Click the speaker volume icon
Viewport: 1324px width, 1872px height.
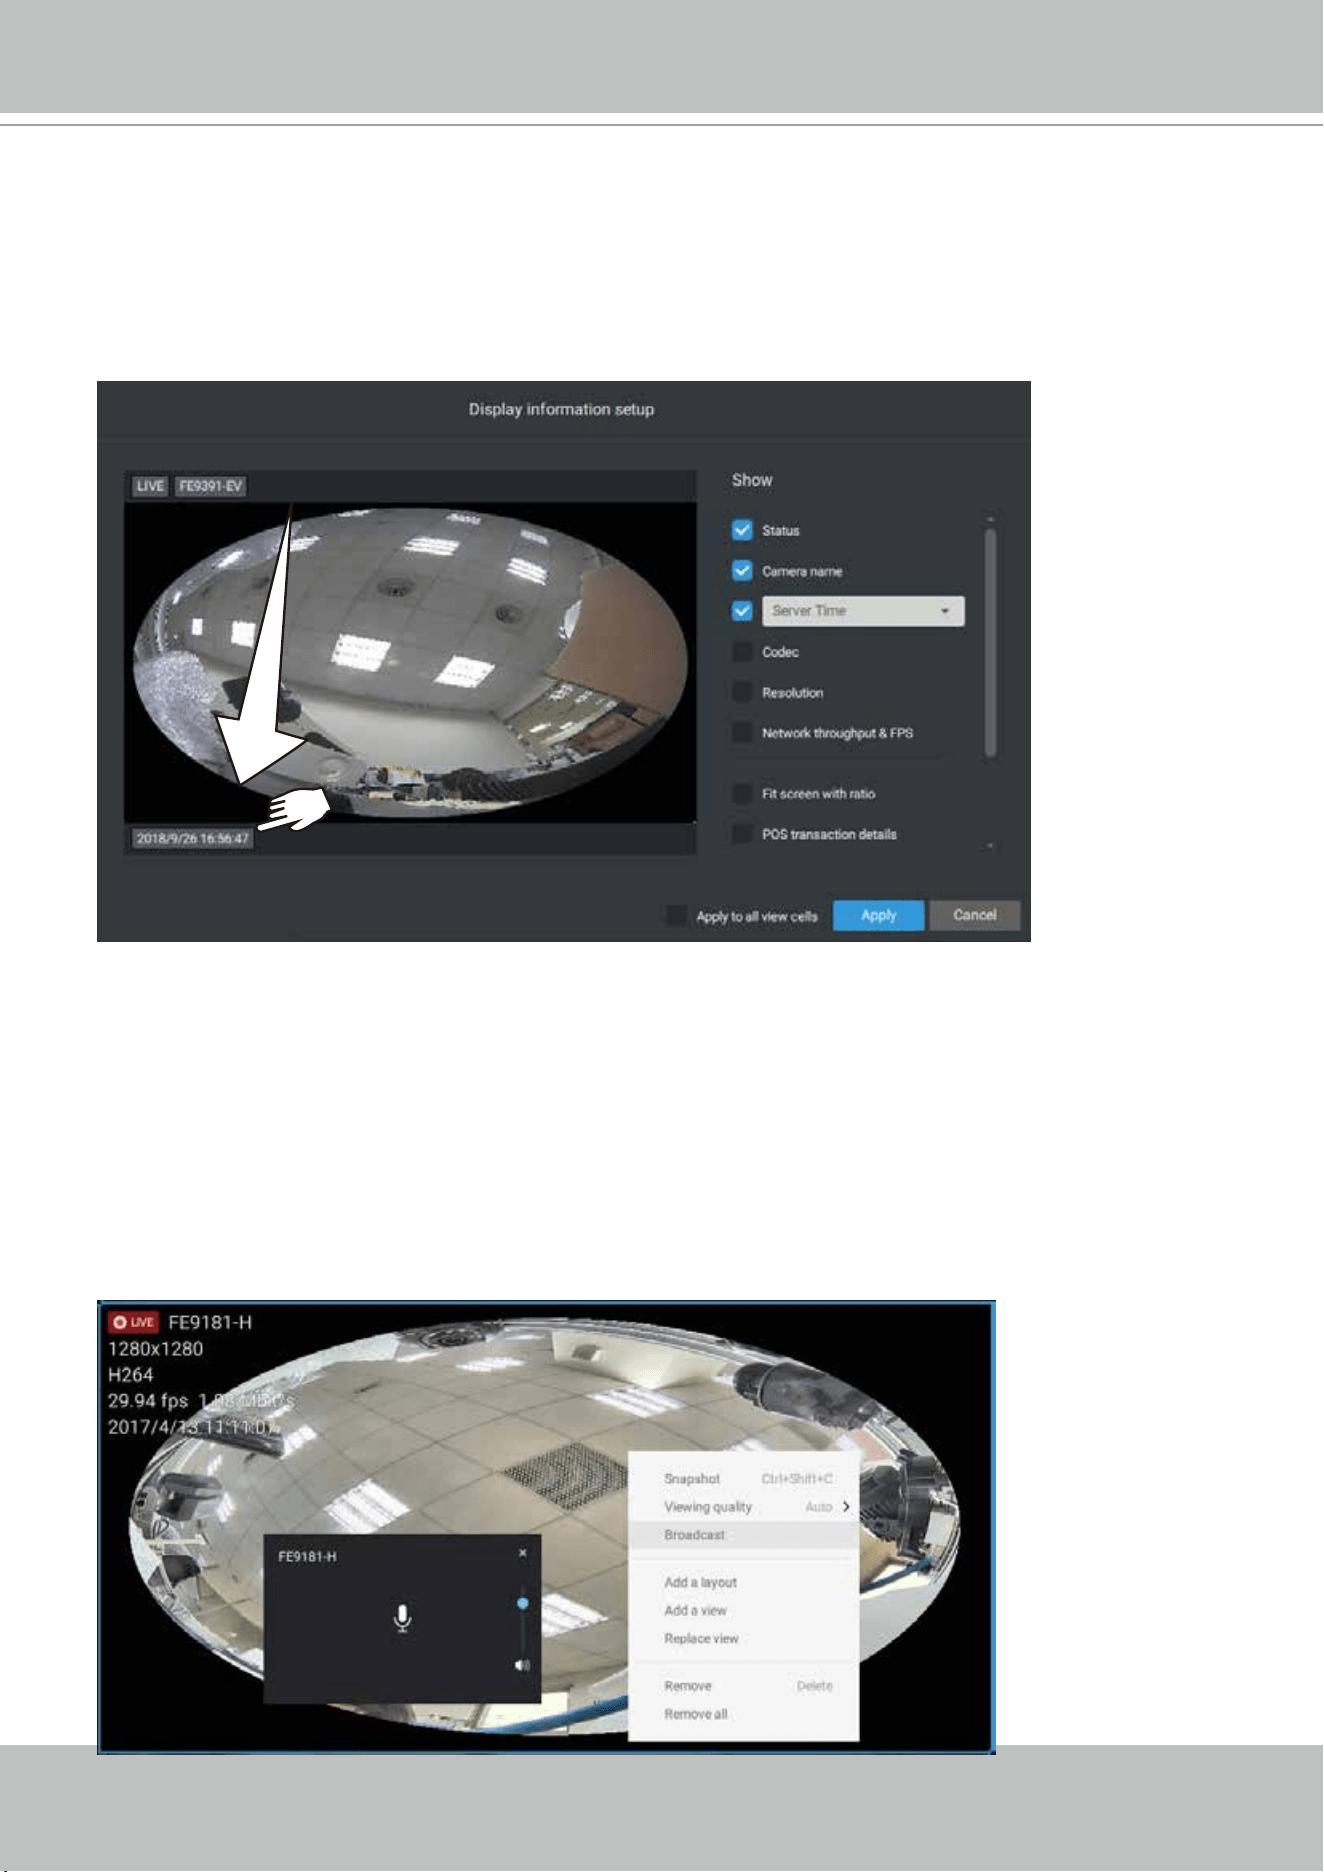522,1665
